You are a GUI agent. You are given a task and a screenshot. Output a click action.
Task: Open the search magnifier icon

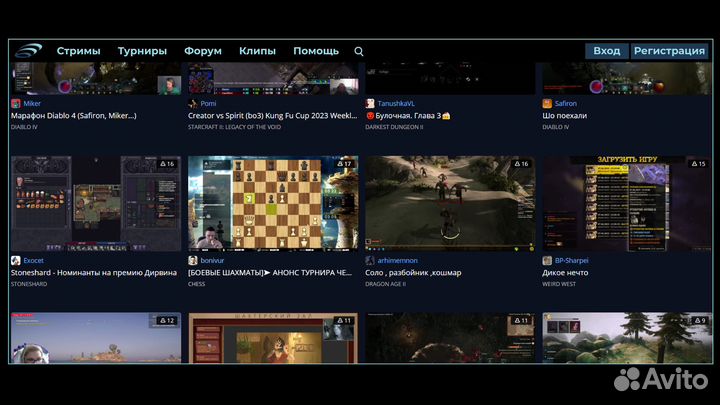point(359,51)
